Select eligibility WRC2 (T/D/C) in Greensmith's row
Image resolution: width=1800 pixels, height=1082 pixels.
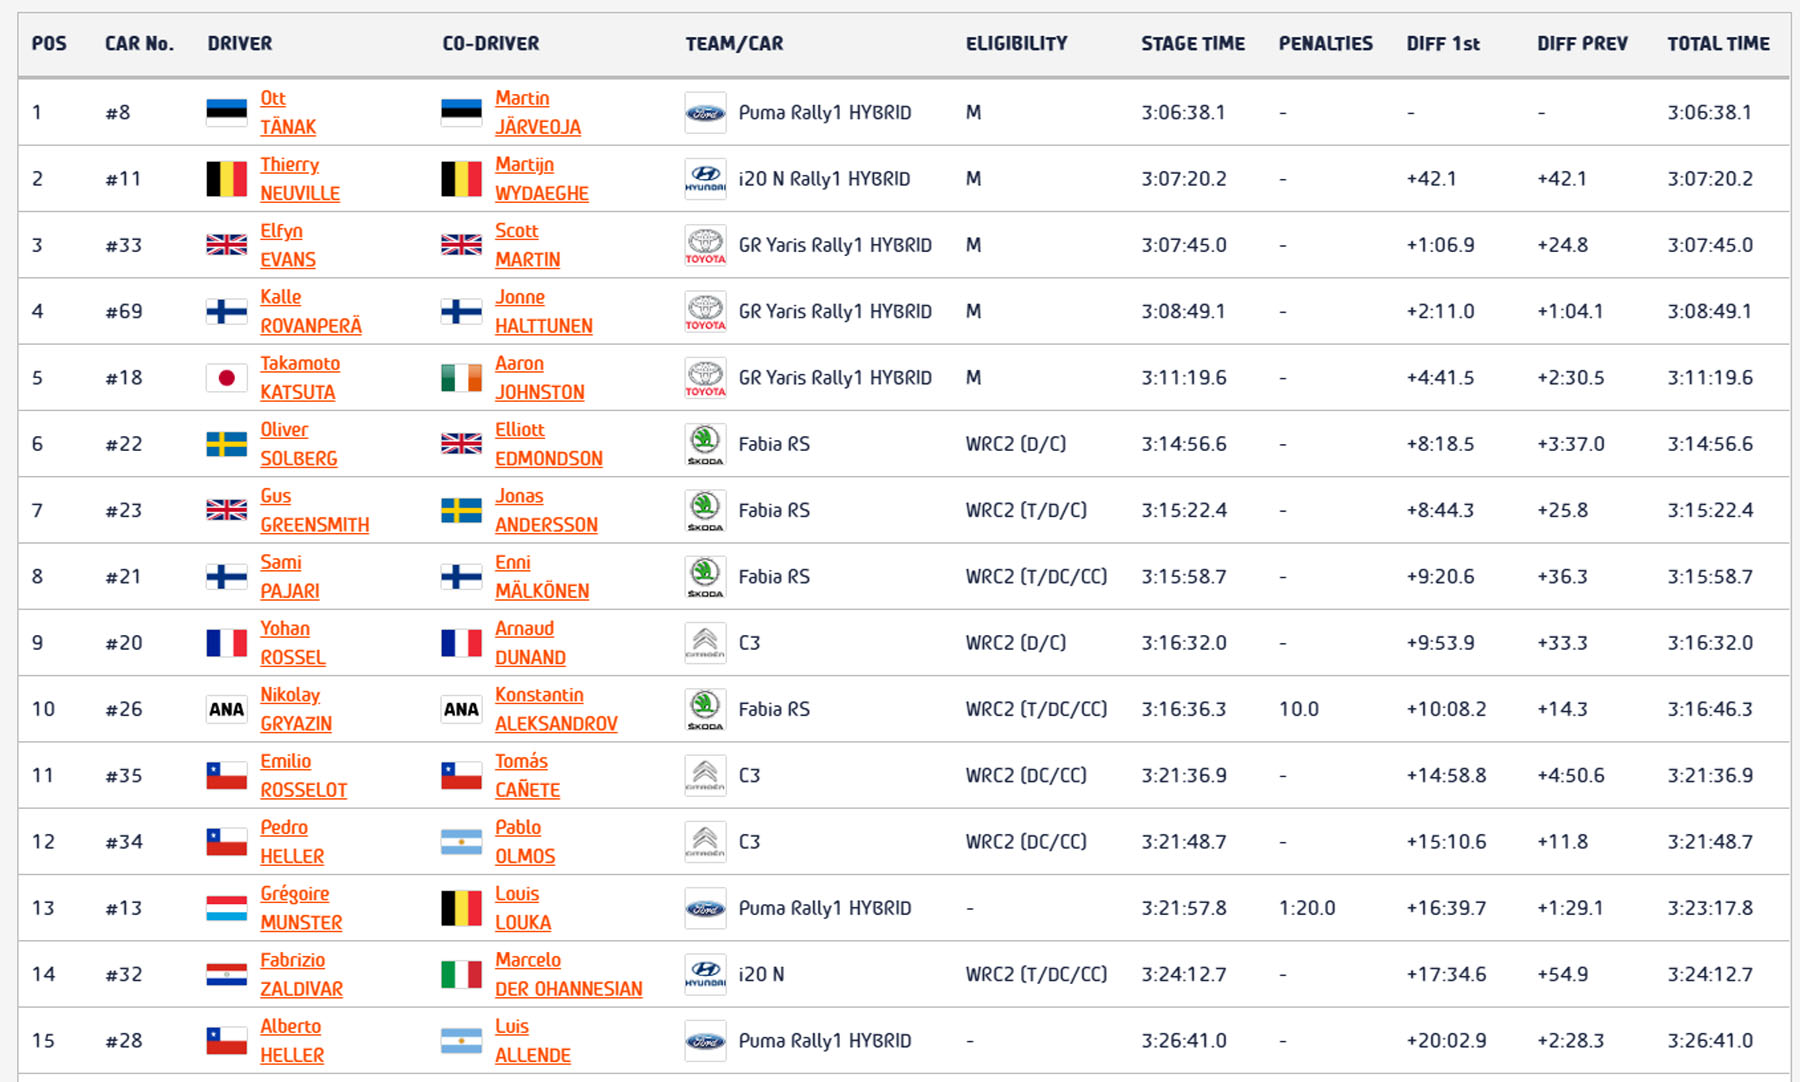point(1026,510)
